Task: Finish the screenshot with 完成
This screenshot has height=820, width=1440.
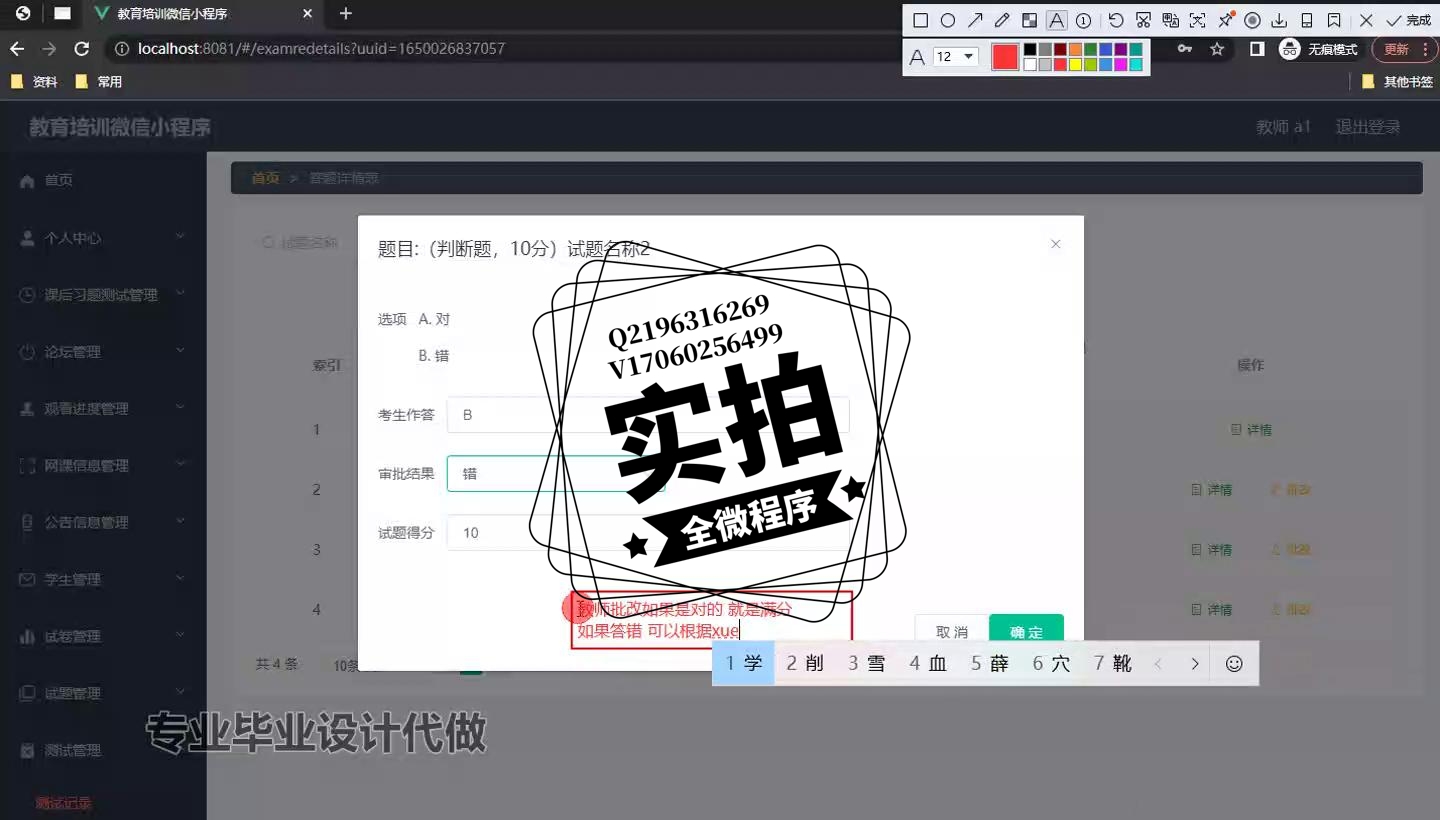Action: [1409, 20]
